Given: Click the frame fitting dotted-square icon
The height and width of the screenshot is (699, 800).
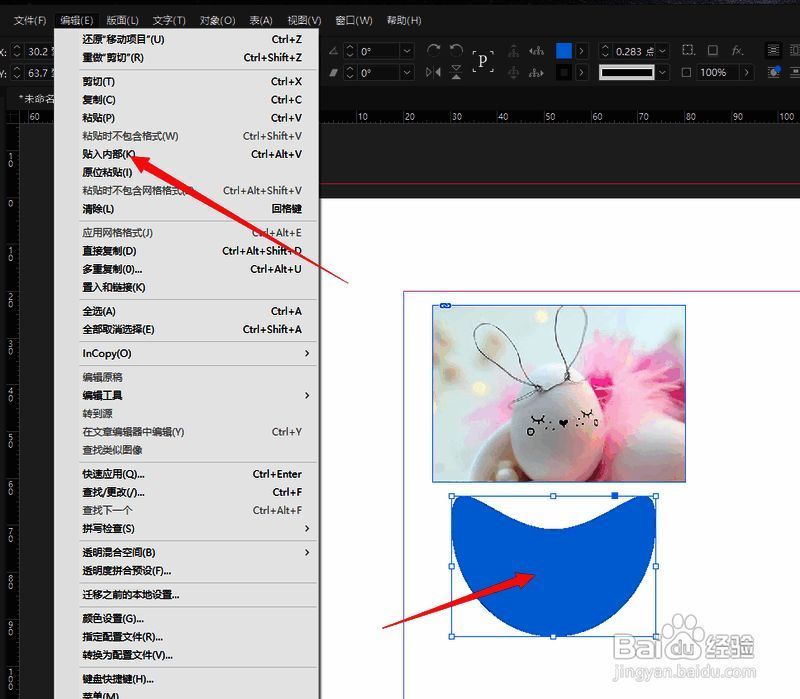Looking at the screenshot, I should click(x=688, y=50).
